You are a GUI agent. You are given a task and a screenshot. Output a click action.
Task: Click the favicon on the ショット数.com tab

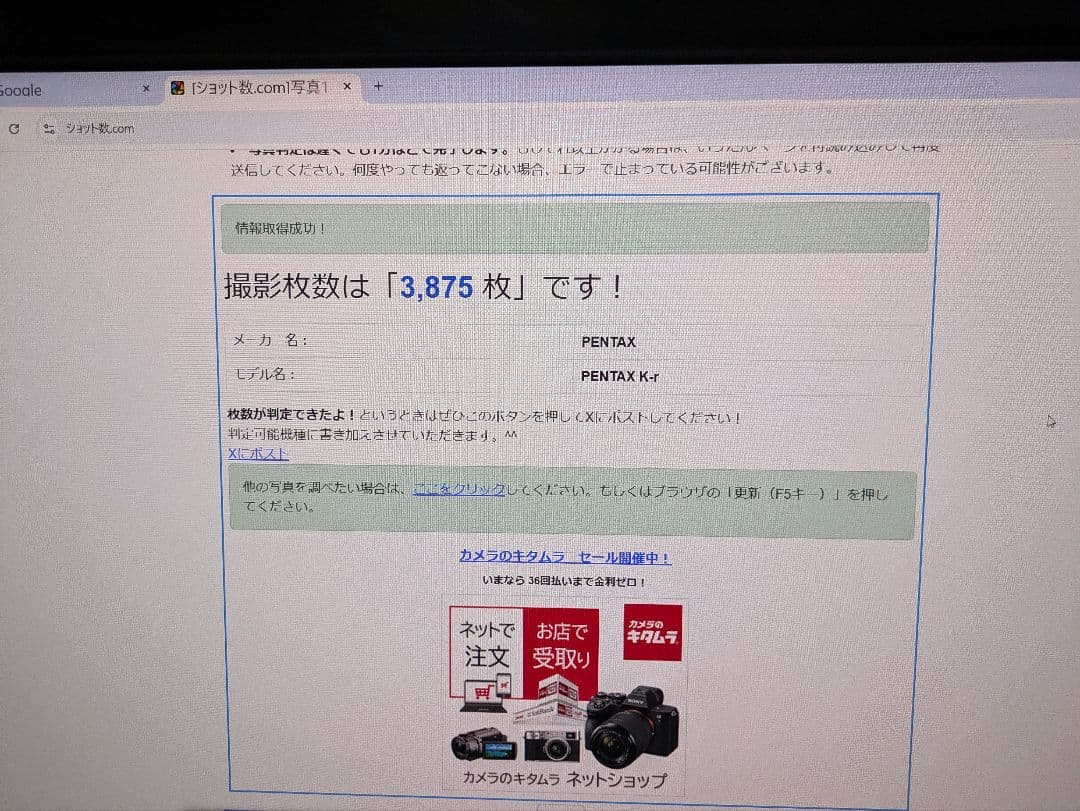180,87
